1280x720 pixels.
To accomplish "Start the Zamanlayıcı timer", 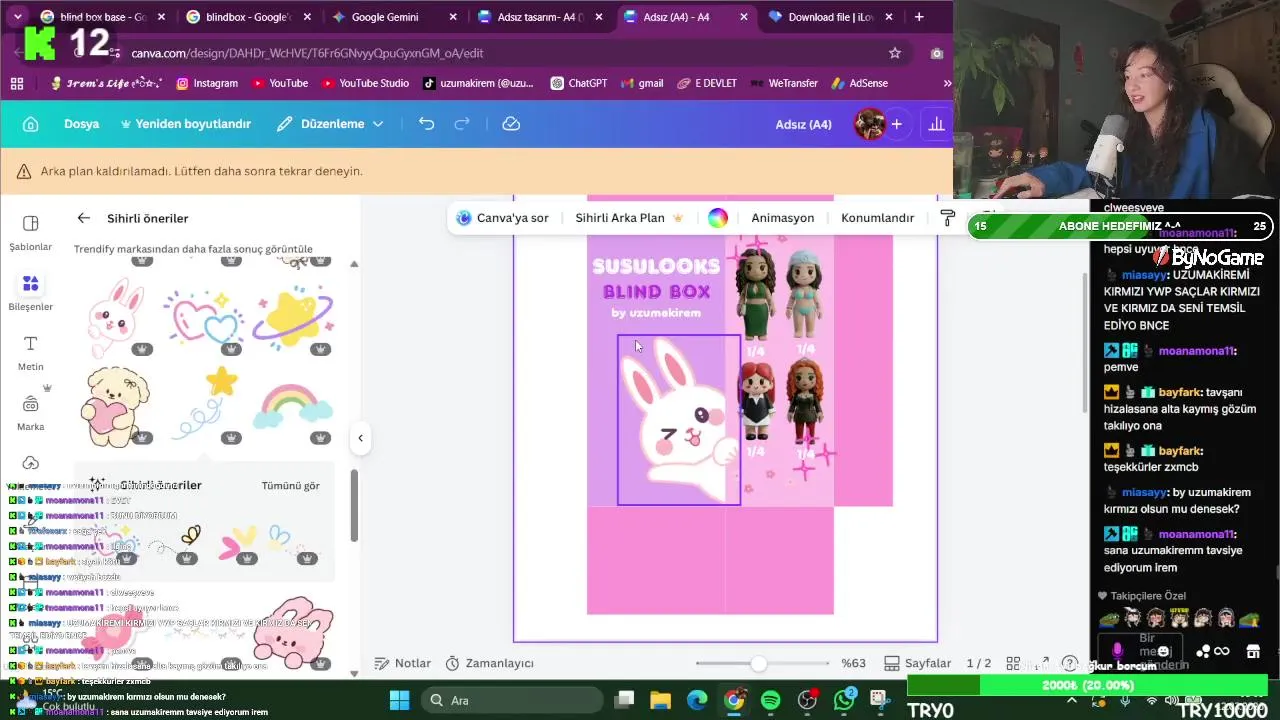I will 490,663.
